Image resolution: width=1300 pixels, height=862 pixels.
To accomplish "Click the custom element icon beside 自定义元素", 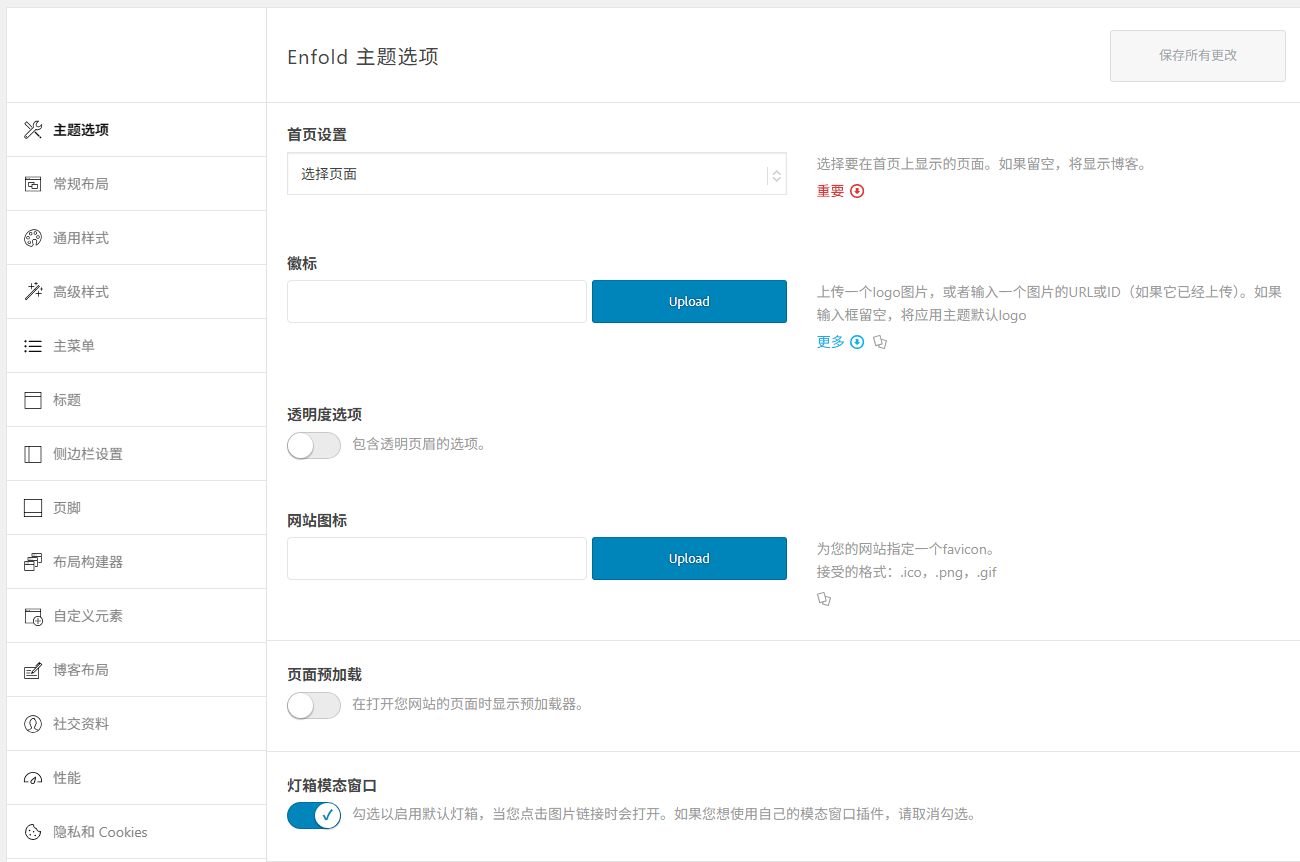I will coord(33,616).
